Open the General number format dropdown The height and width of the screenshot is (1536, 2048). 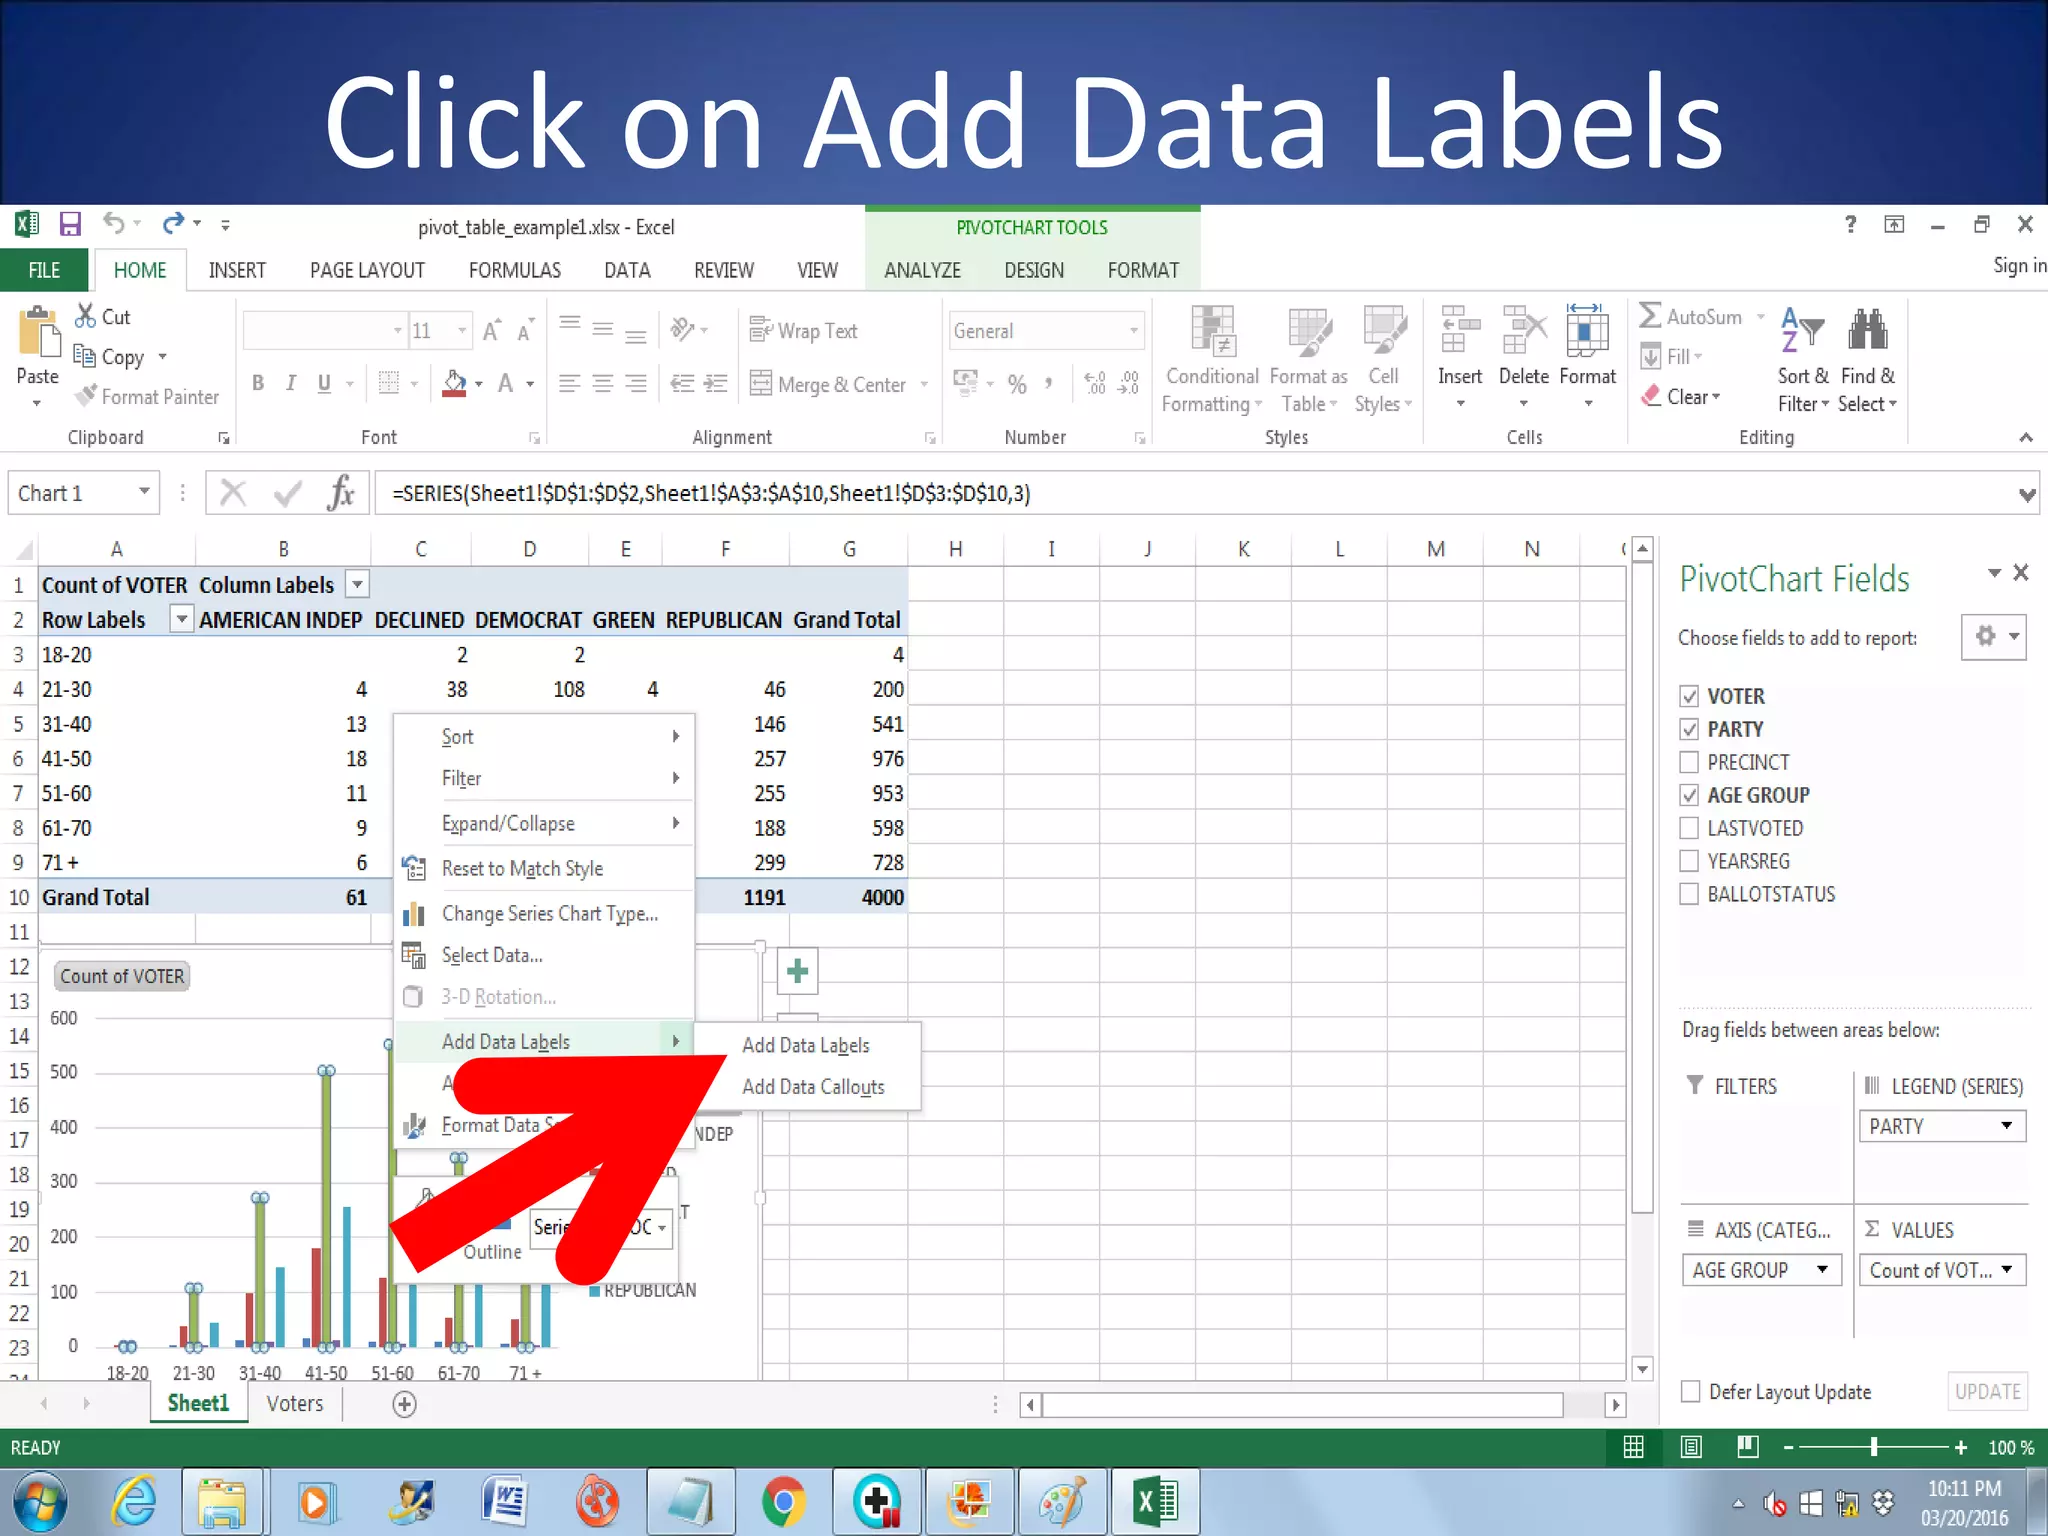pyautogui.click(x=1134, y=331)
